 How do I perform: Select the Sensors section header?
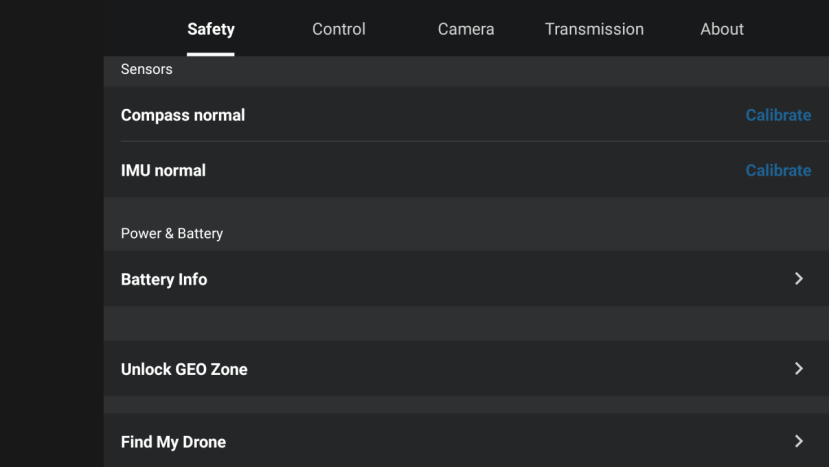pyautogui.click(x=147, y=70)
